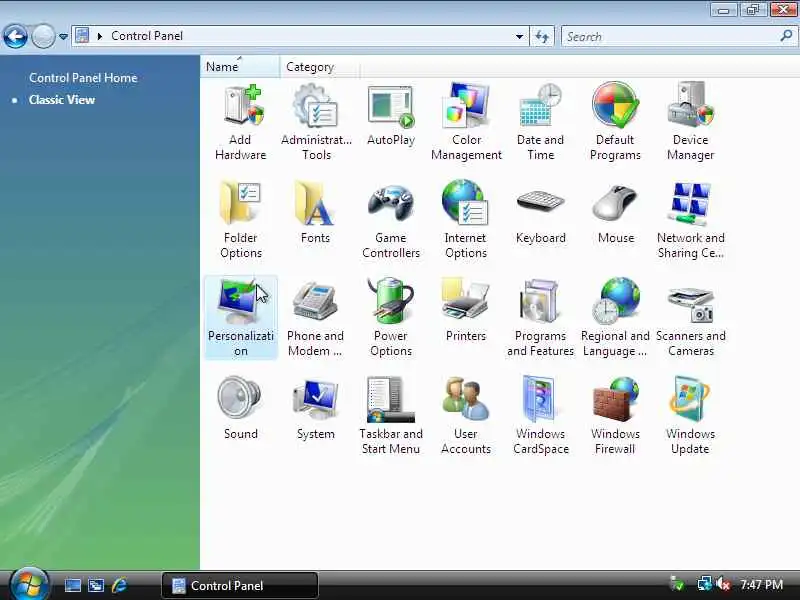The image size is (800, 600).
Task: Click the network tray icon
Action: pos(705,584)
